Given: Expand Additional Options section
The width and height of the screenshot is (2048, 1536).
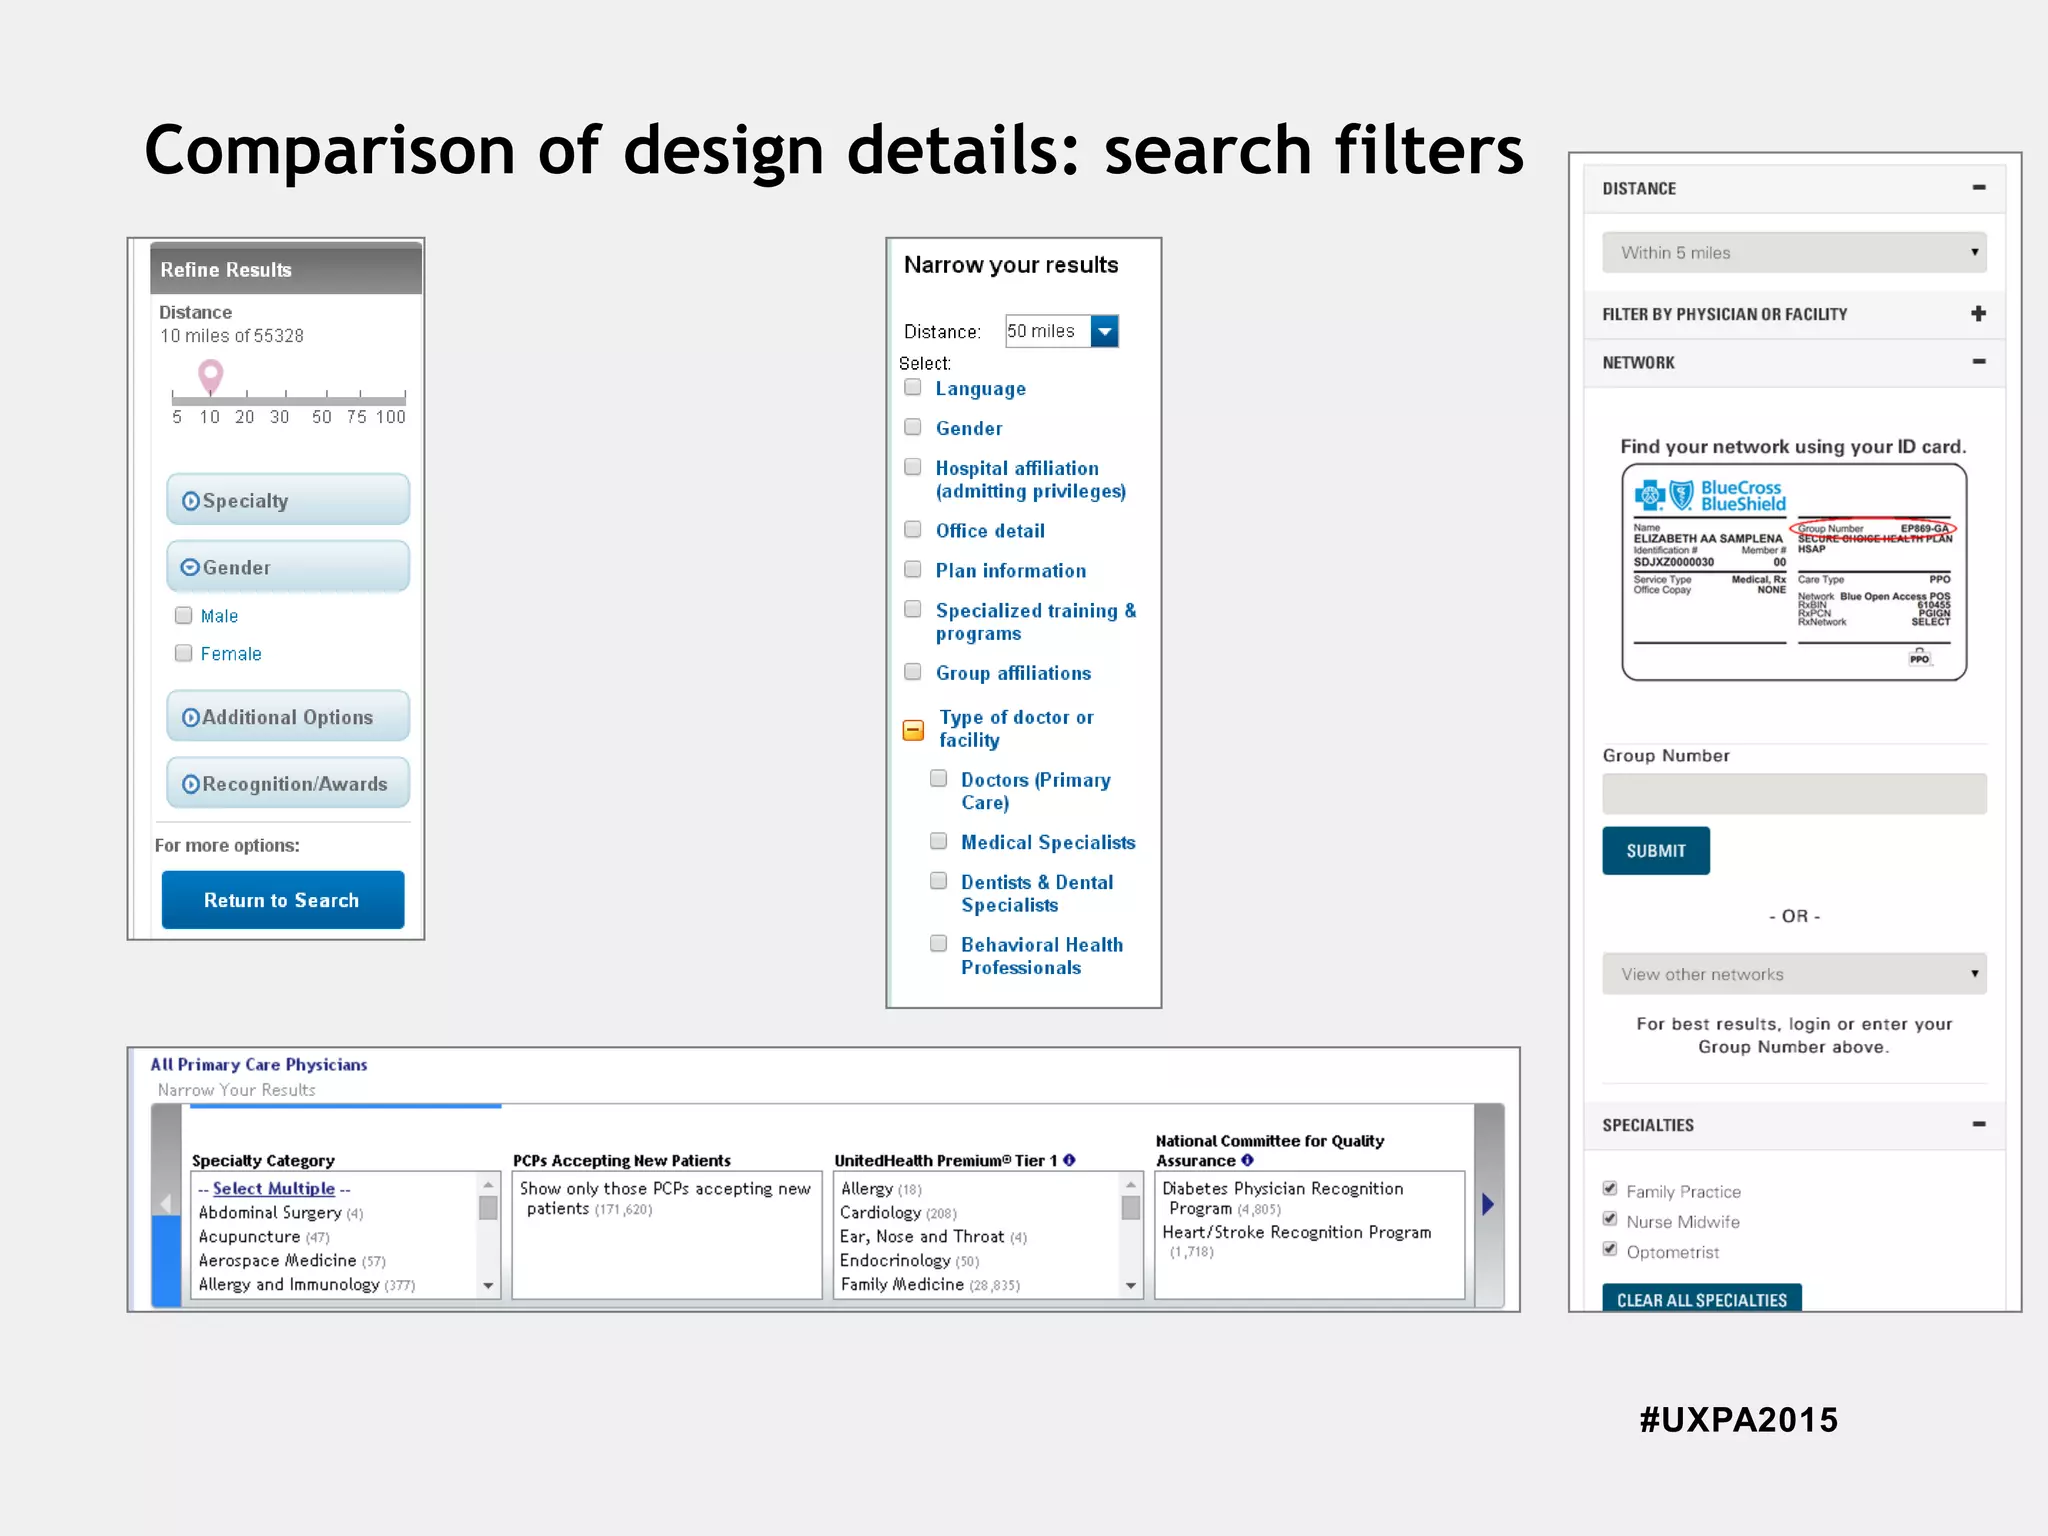Looking at the screenshot, I should (x=288, y=716).
